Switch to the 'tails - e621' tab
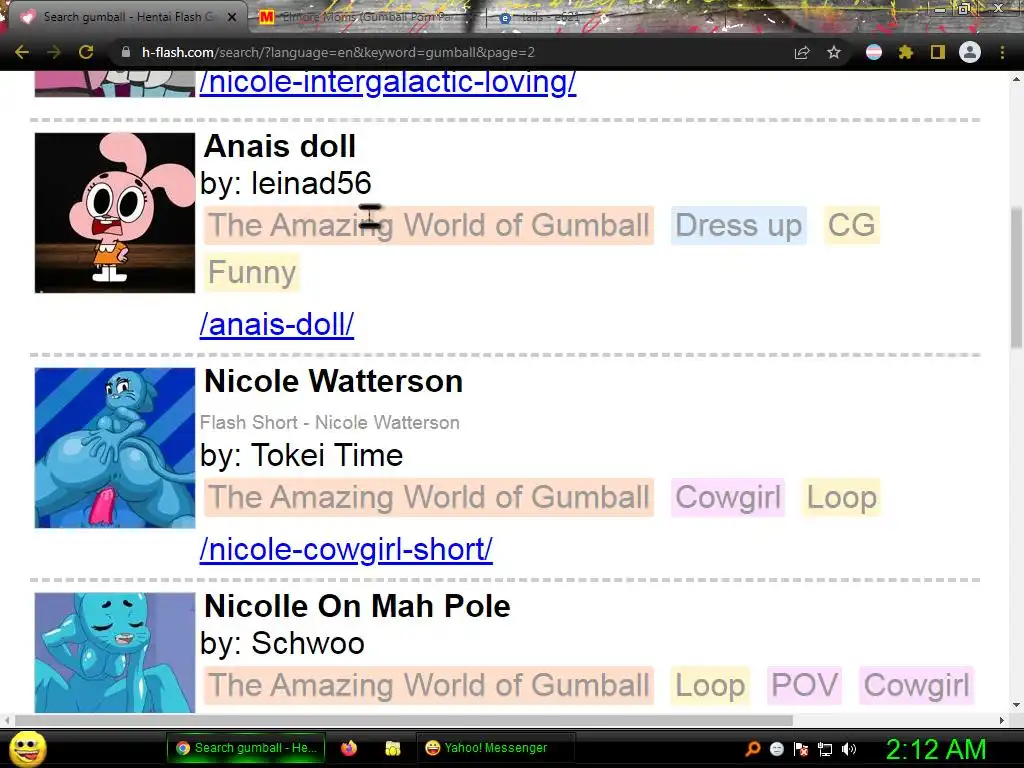This screenshot has height=768, width=1024. point(549,18)
